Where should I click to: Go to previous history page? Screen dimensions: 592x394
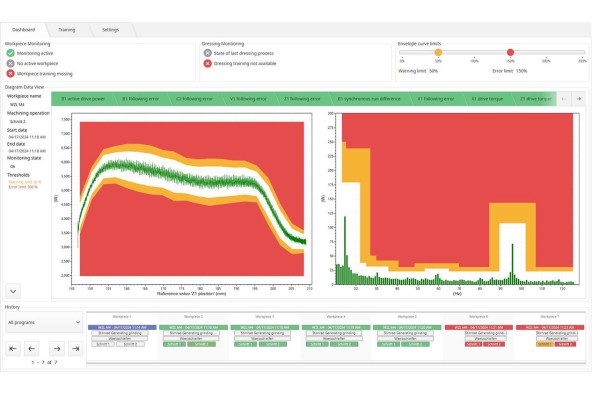tap(32, 349)
